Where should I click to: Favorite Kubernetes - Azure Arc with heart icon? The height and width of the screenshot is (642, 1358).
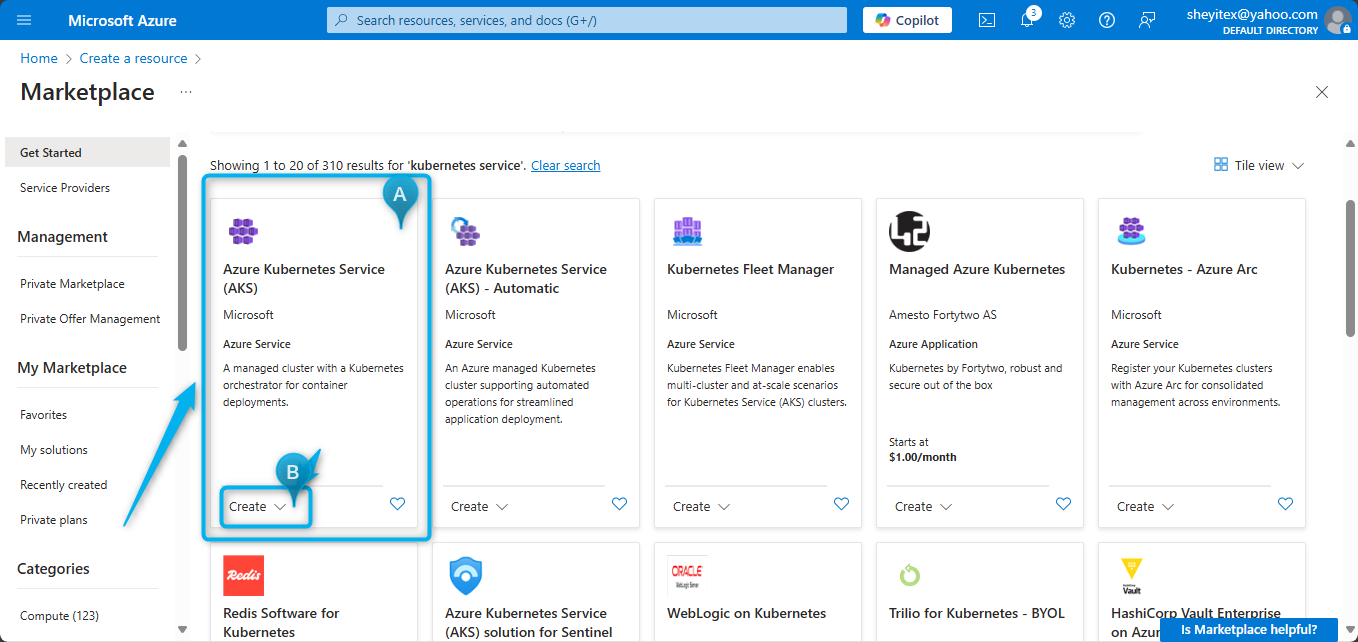(1285, 504)
